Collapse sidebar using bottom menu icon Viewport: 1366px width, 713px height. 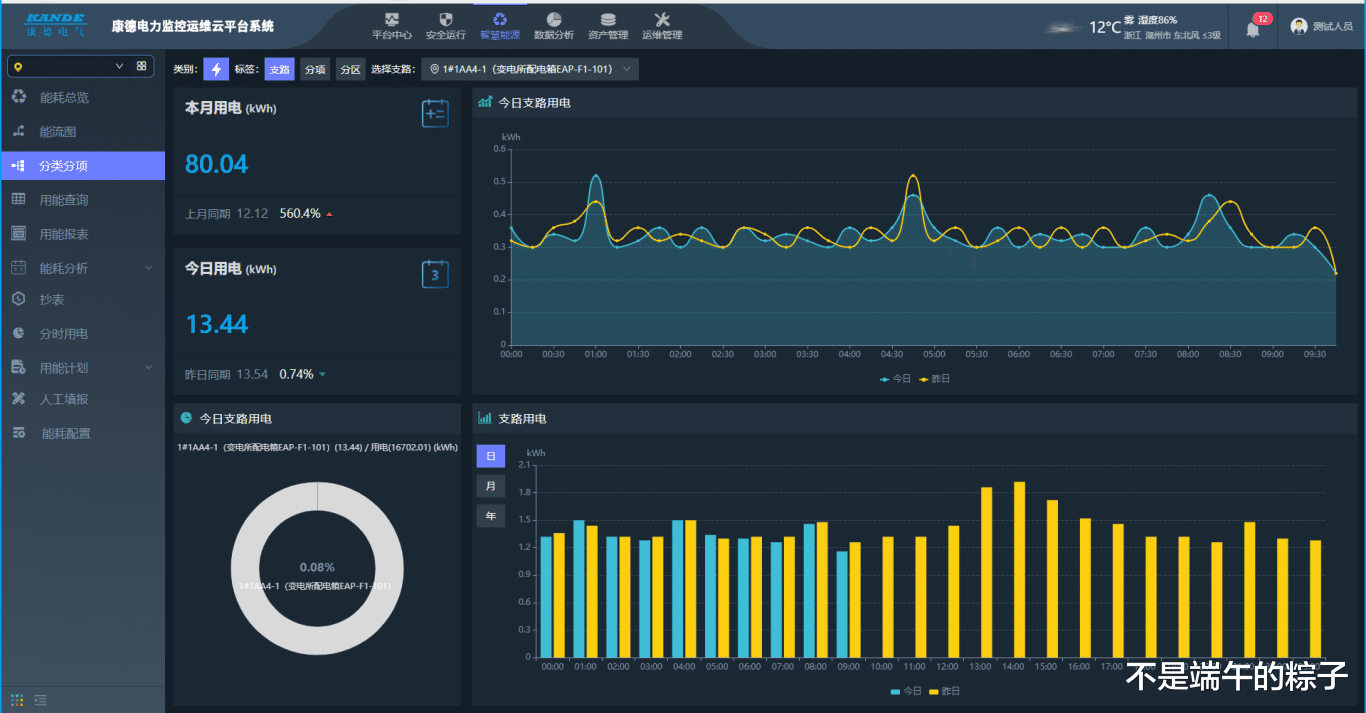pos(41,699)
